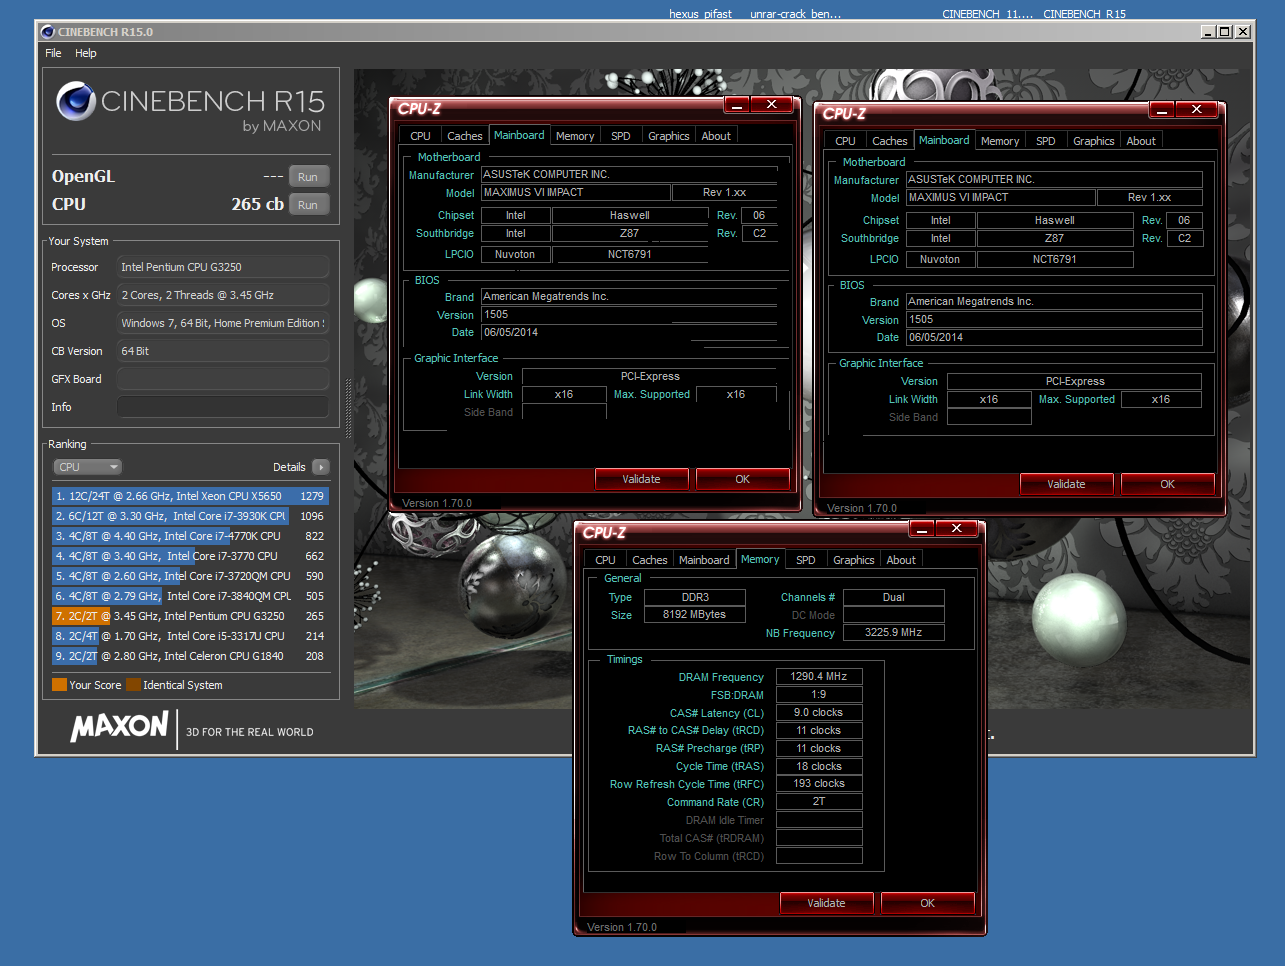Click the Cinebench title bar app icon
Viewport: 1285px width, 966px height.
pyautogui.click(x=47, y=32)
